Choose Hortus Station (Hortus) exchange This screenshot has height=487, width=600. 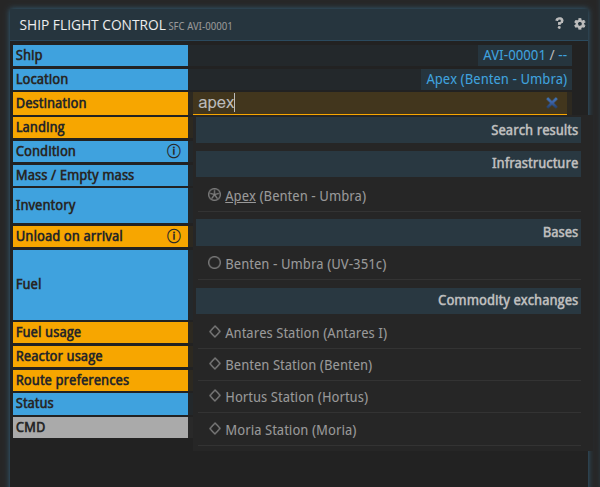[296, 397]
